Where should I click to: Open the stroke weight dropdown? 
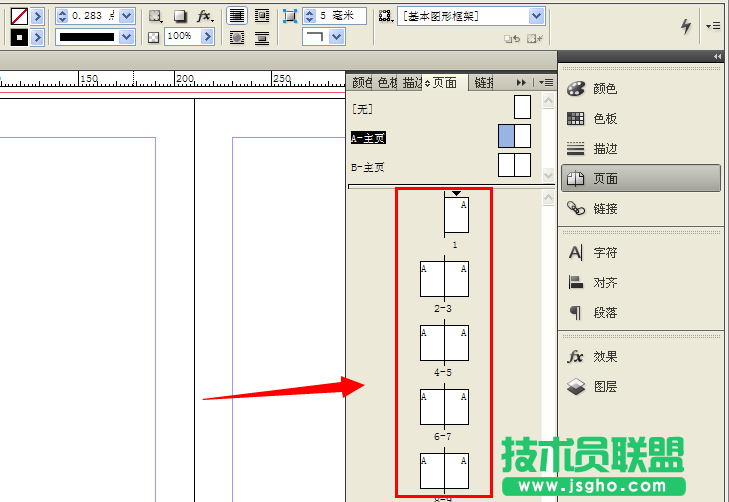pyautogui.click(x=126, y=16)
